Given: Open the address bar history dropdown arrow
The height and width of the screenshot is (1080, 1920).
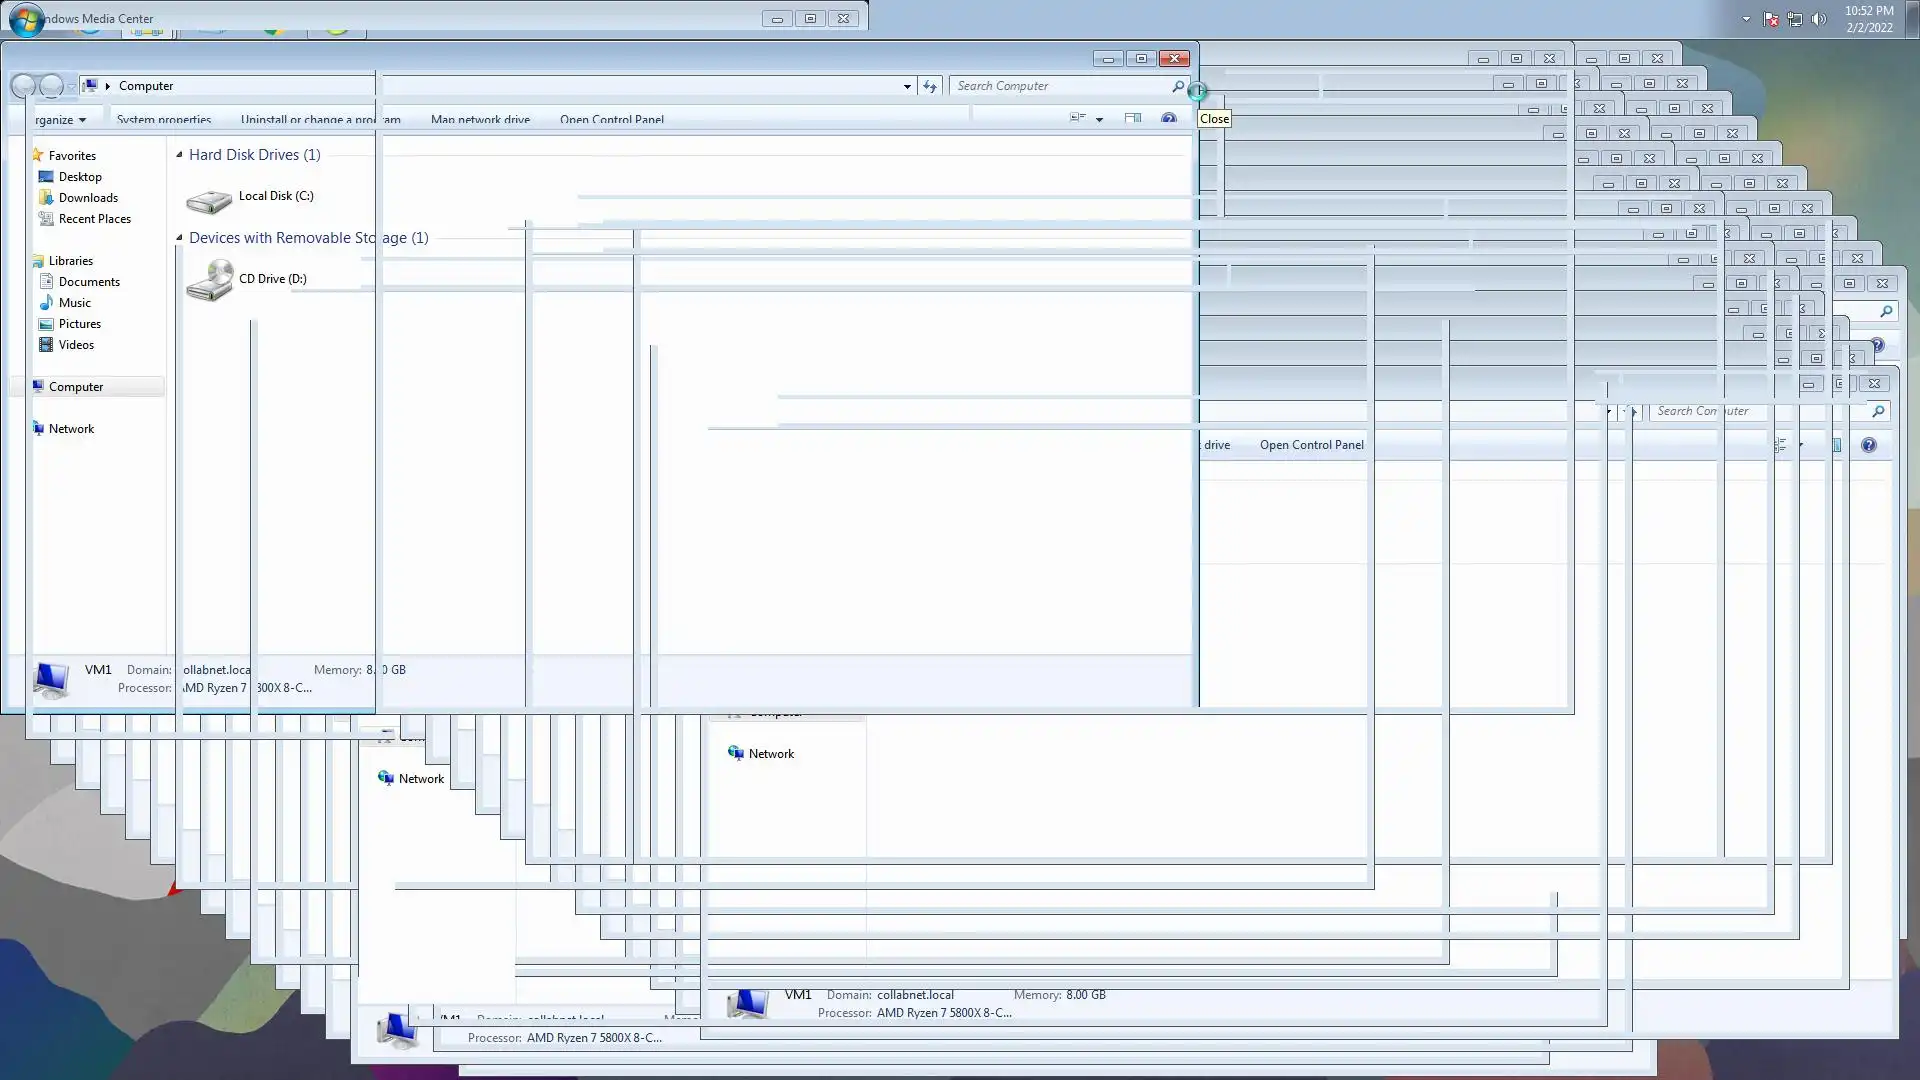Looking at the screenshot, I should pyautogui.click(x=907, y=87).
